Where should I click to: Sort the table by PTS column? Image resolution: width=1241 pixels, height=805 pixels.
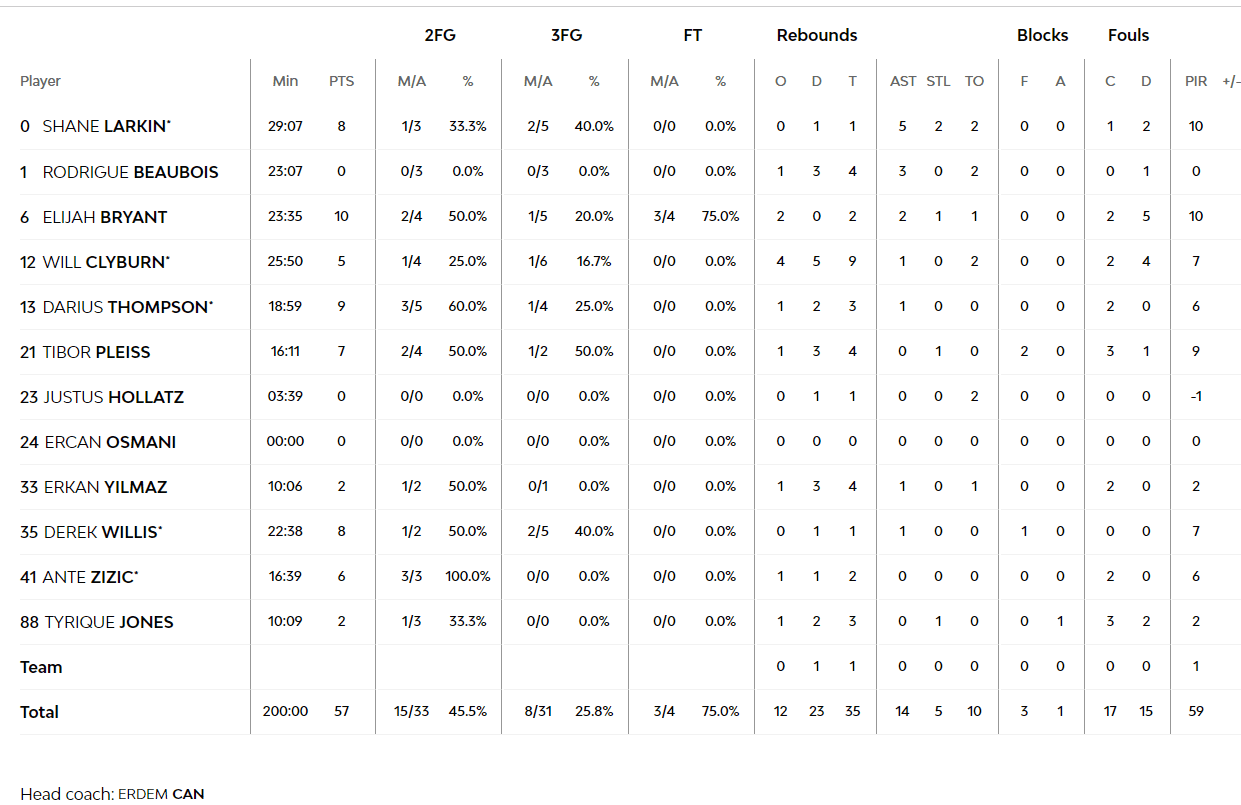click(341, 81)
